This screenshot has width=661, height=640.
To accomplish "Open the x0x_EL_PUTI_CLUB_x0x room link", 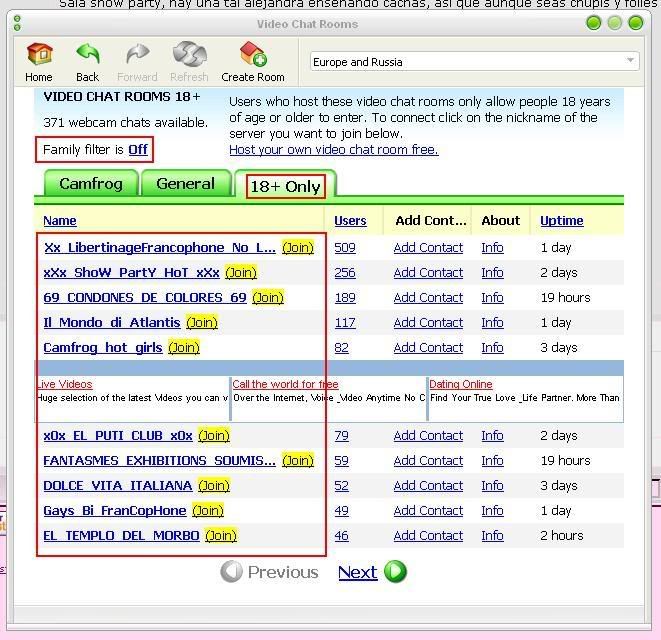I will click(x=118, y=436).
